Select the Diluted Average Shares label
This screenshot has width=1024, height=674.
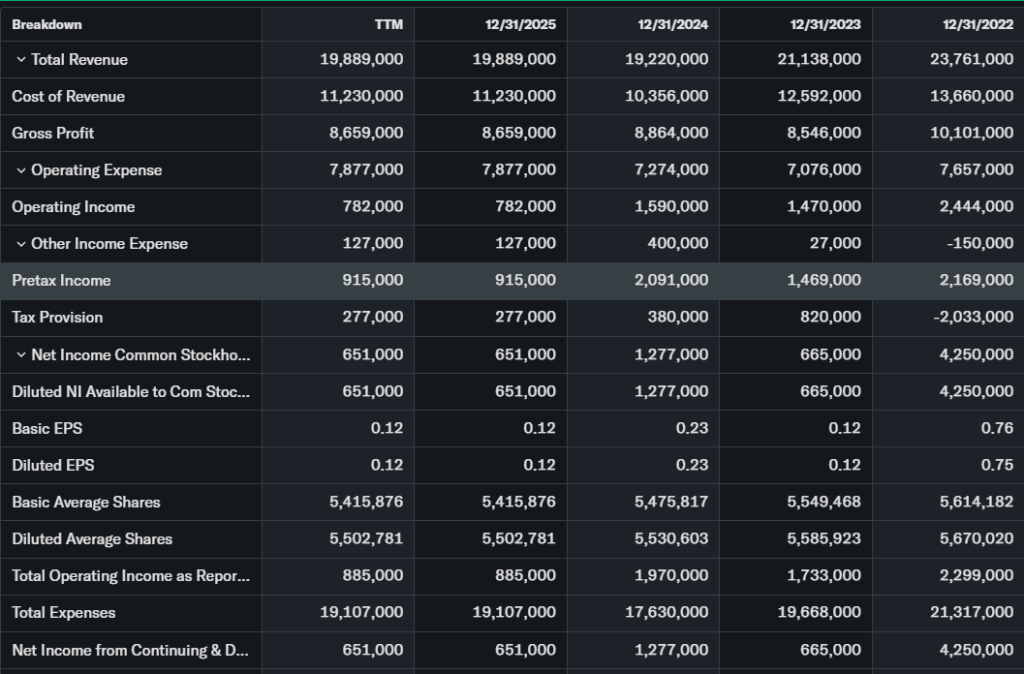point(92,539)
